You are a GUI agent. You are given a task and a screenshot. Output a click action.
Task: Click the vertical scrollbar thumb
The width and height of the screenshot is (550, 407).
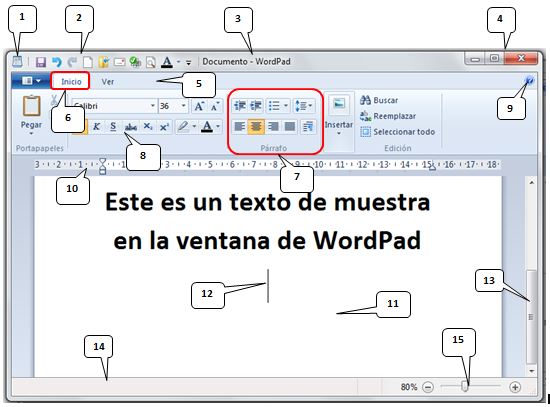click(x=531, y=318)
